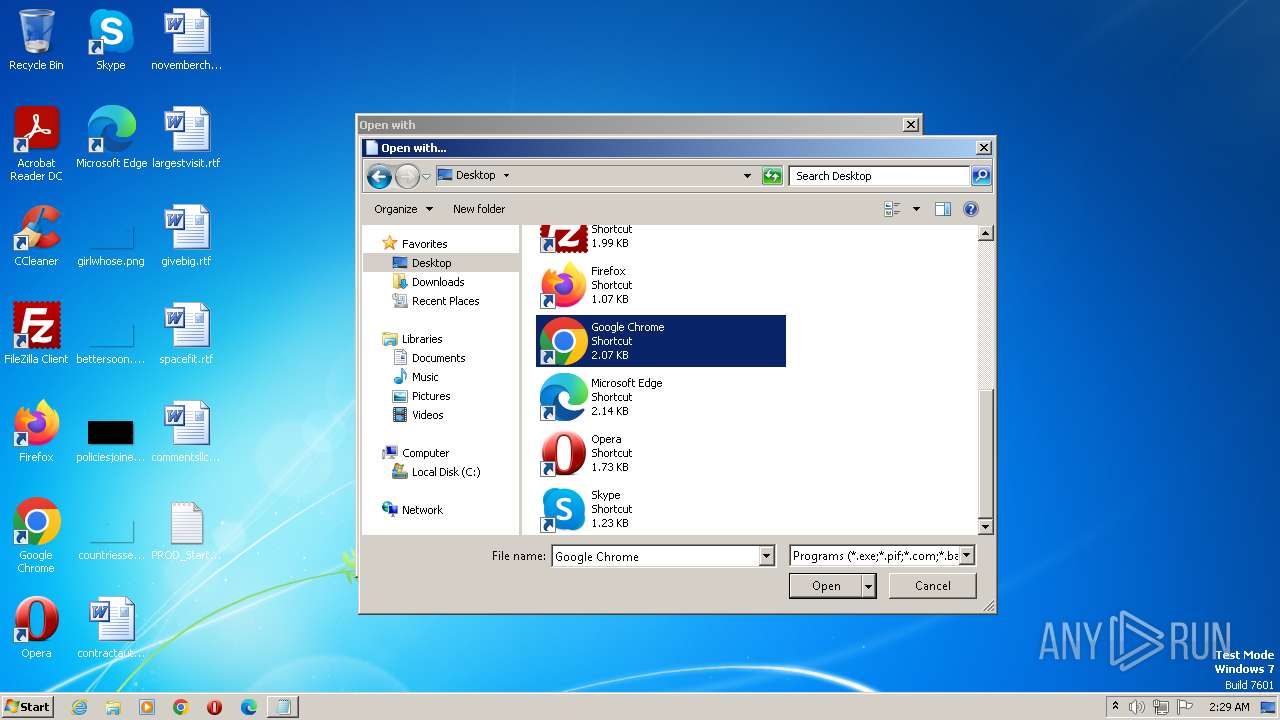Screen dimensions: 1280x720
Task: Select spacefit.rtf desktop file
Action: 186,334
